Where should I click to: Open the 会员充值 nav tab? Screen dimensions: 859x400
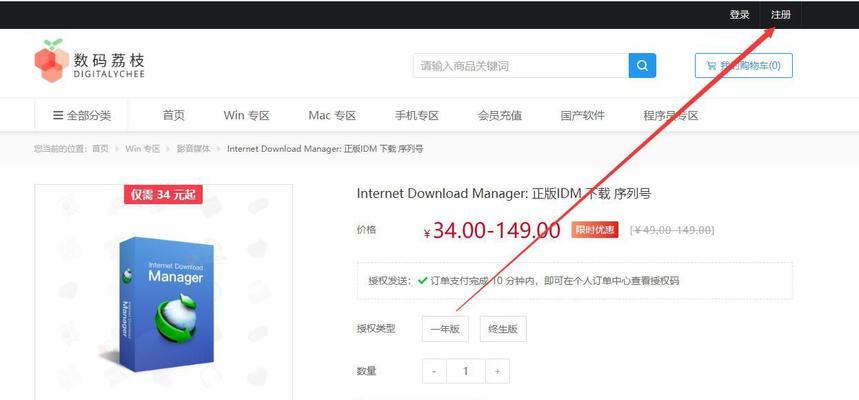click(500, 116)
